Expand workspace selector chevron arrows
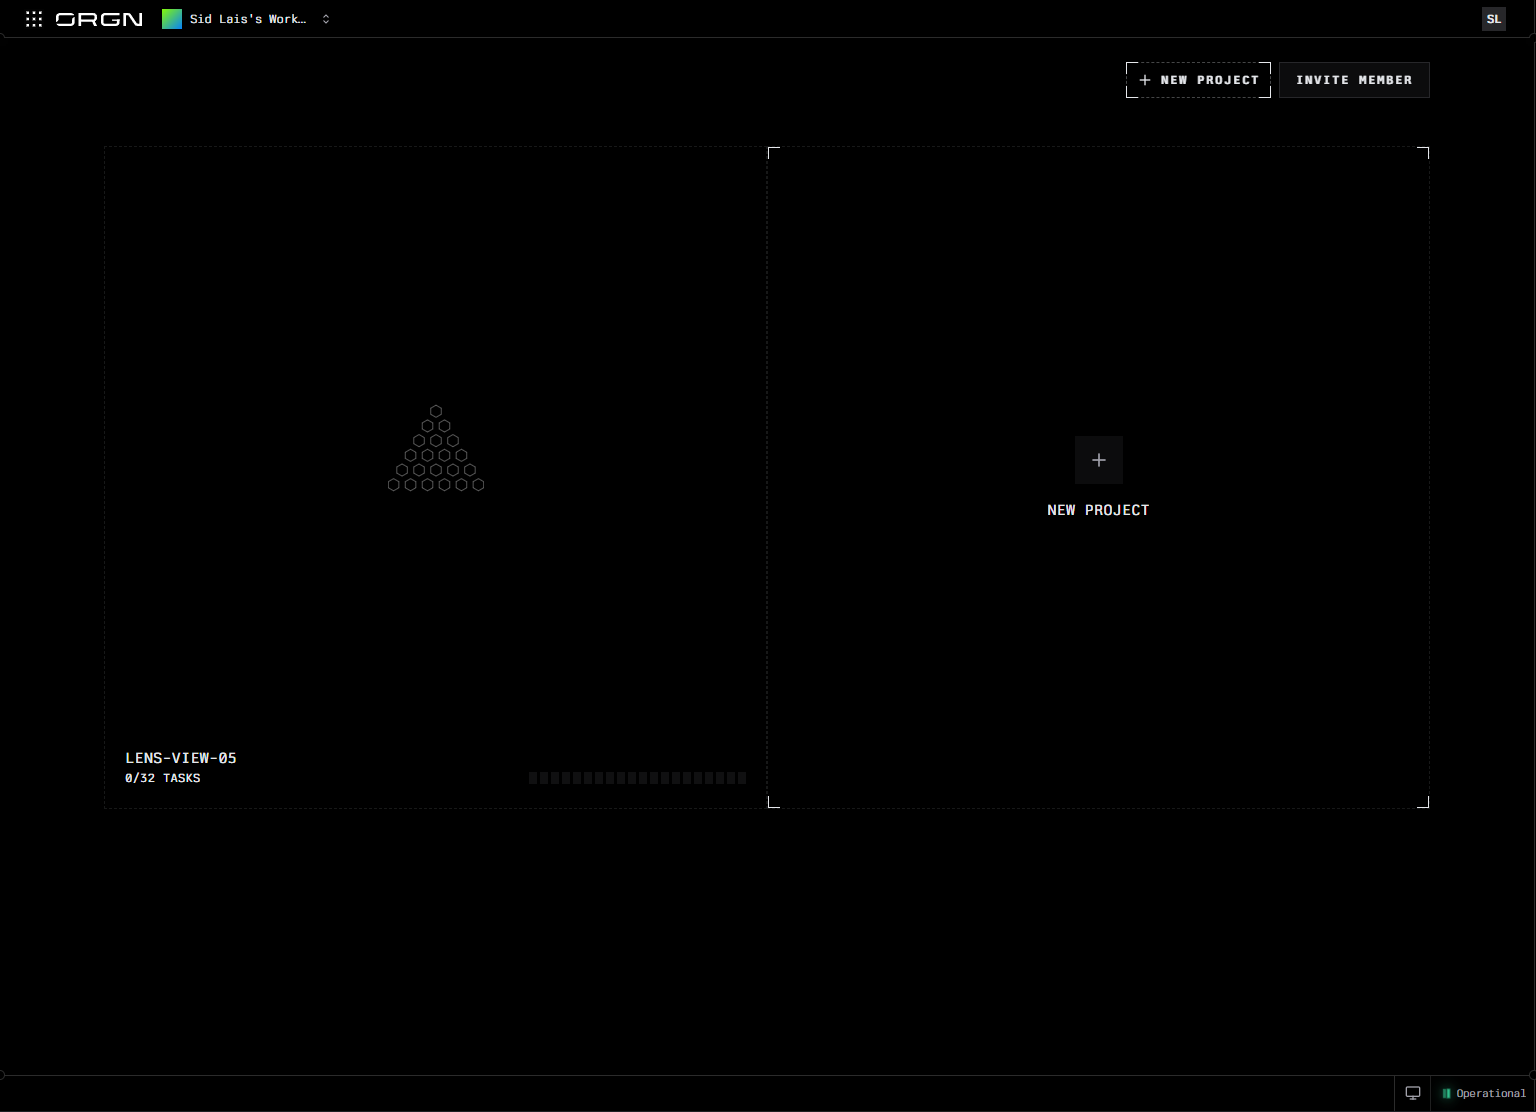This screenshot has height=1112, width=1536. click(326, 19)
